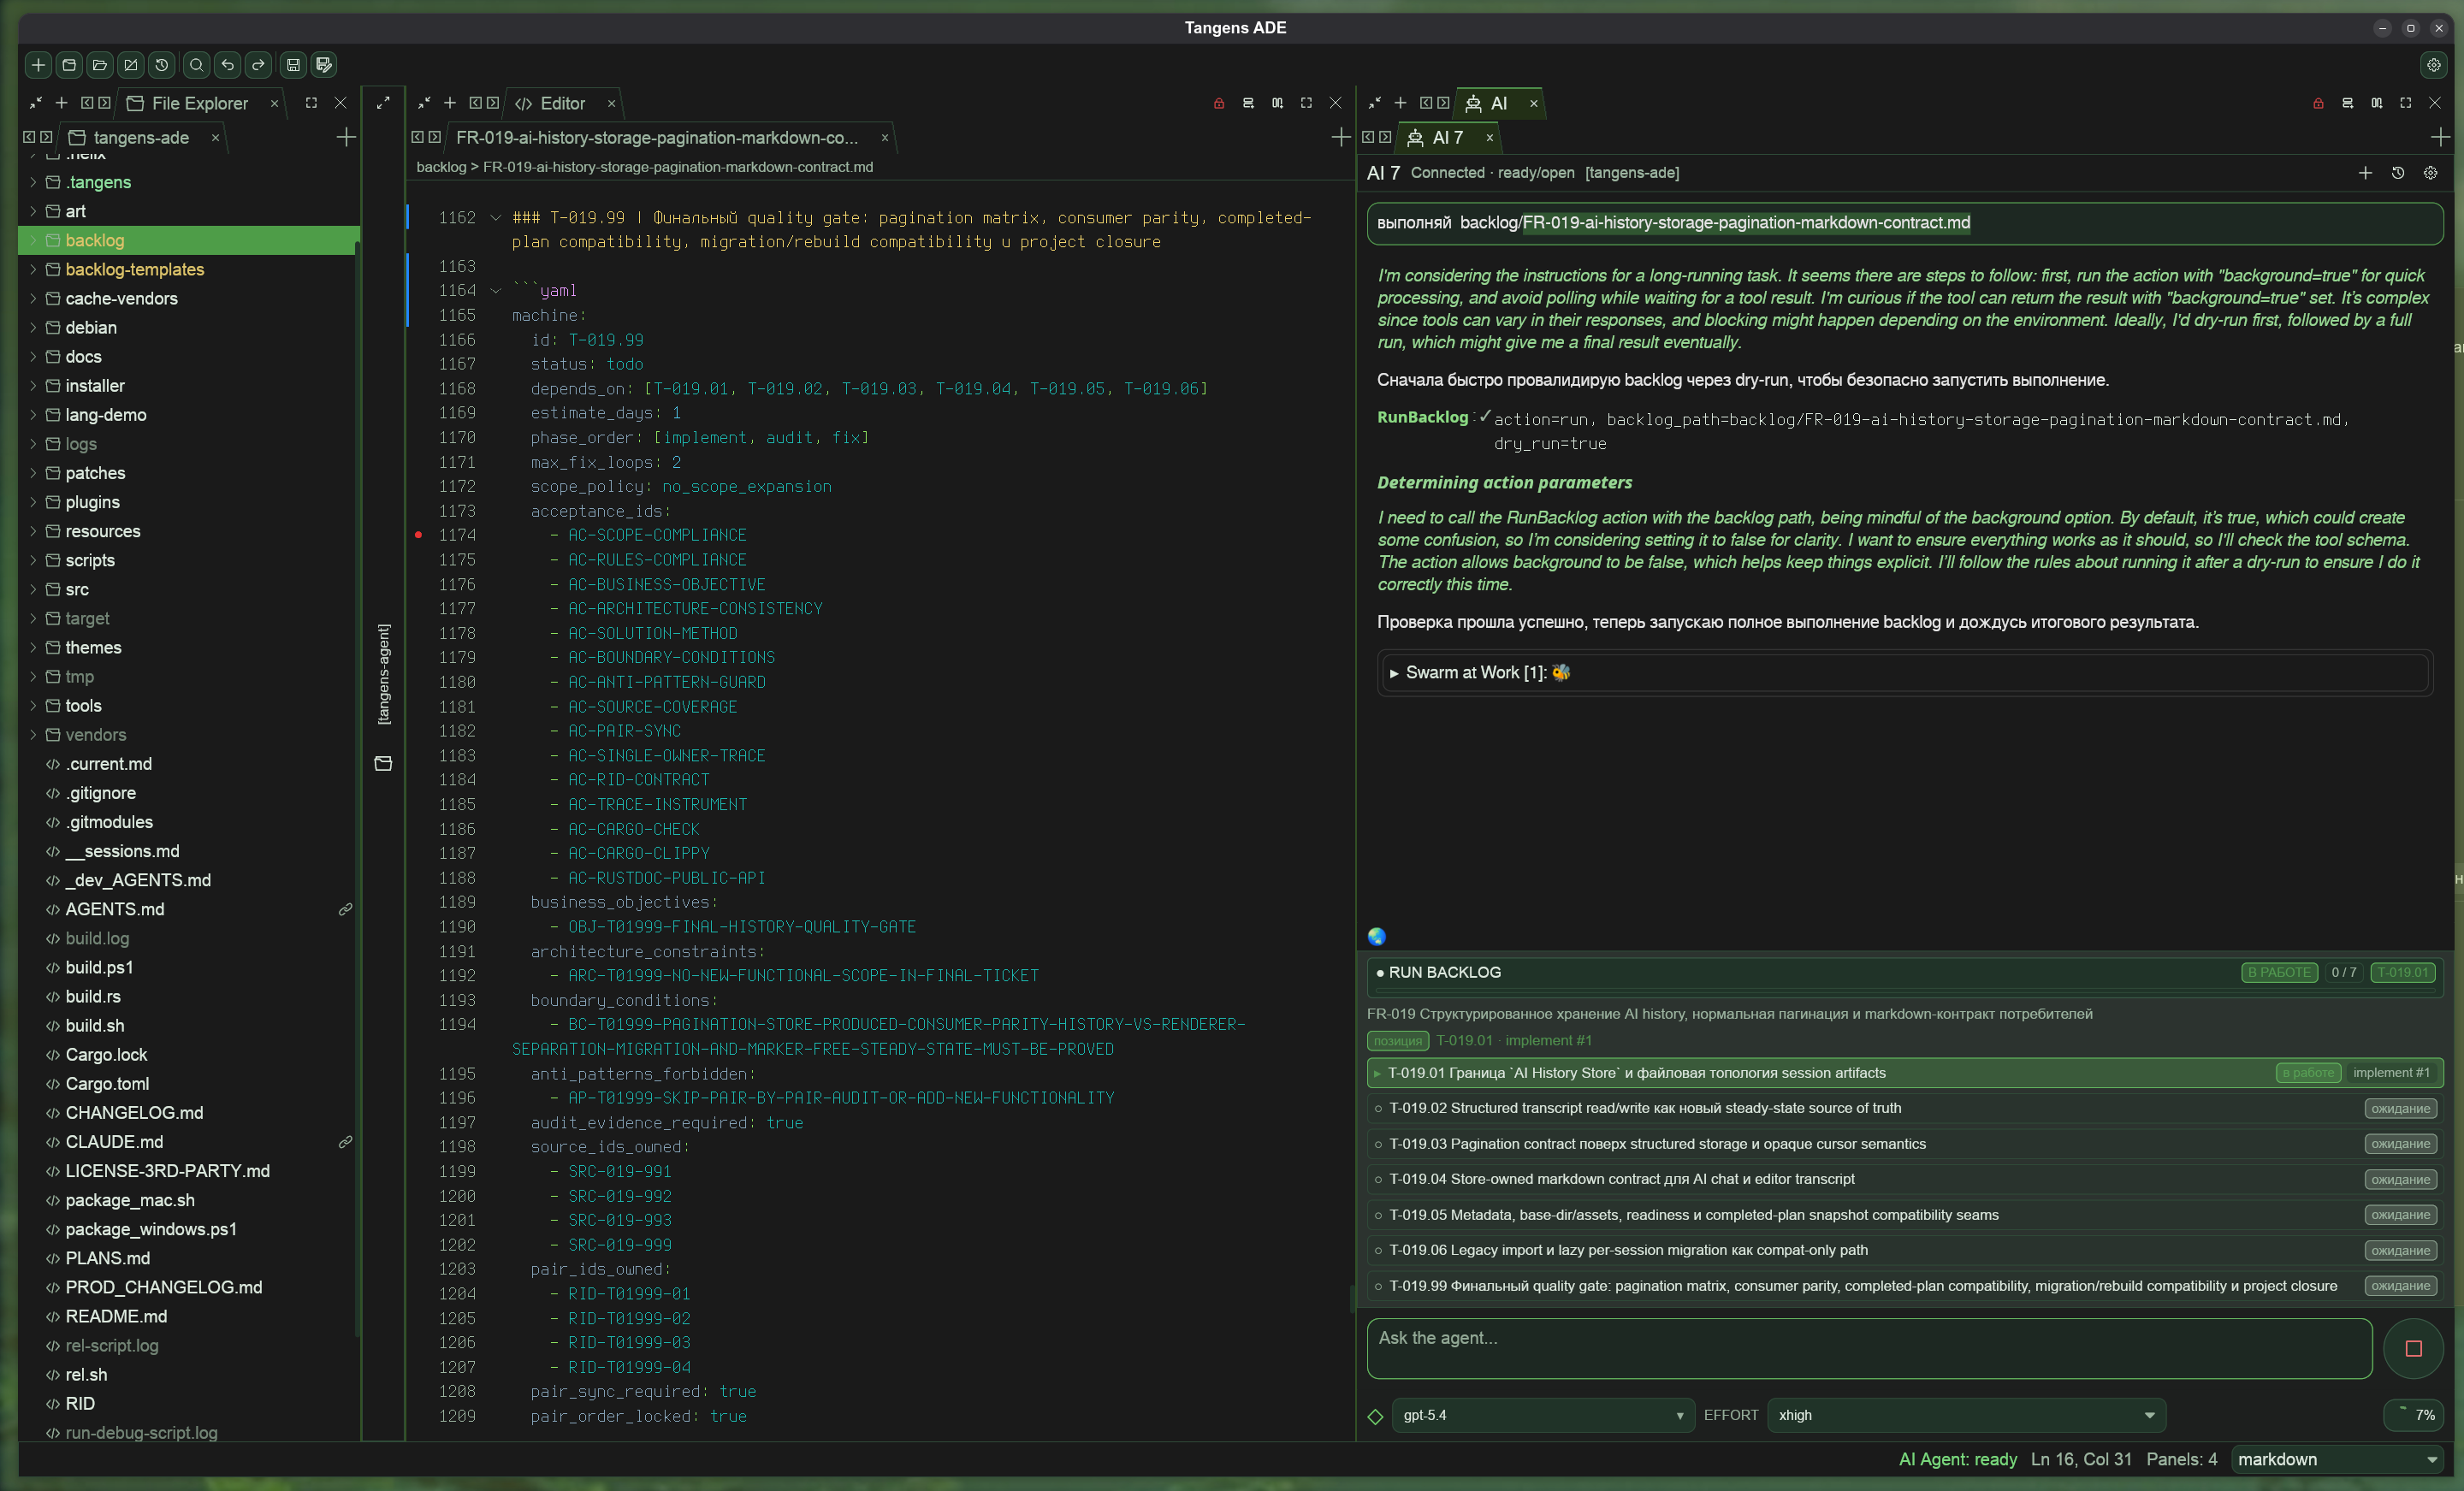Add a new tab in File Explorer tab bar

click(x=346, y=137)
